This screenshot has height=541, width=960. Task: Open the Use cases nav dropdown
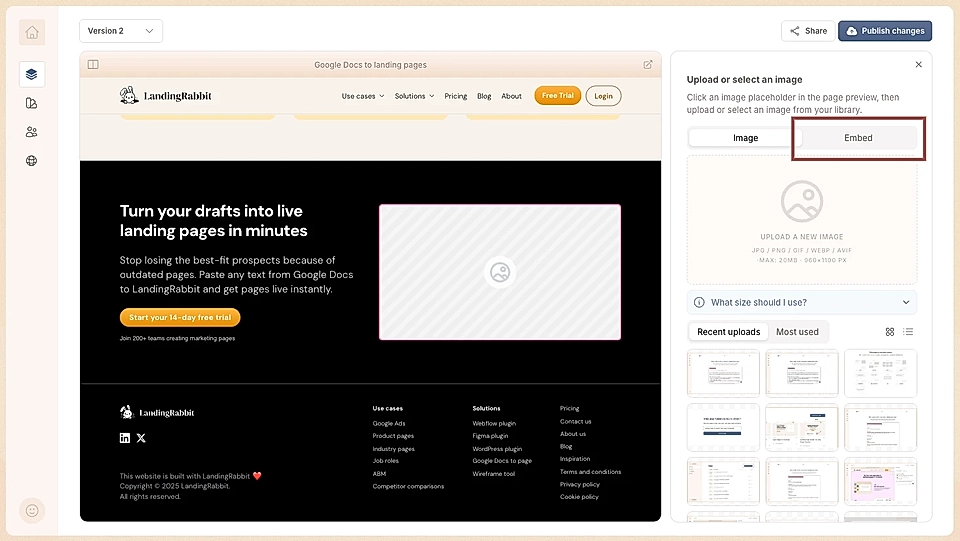(363, 96)
